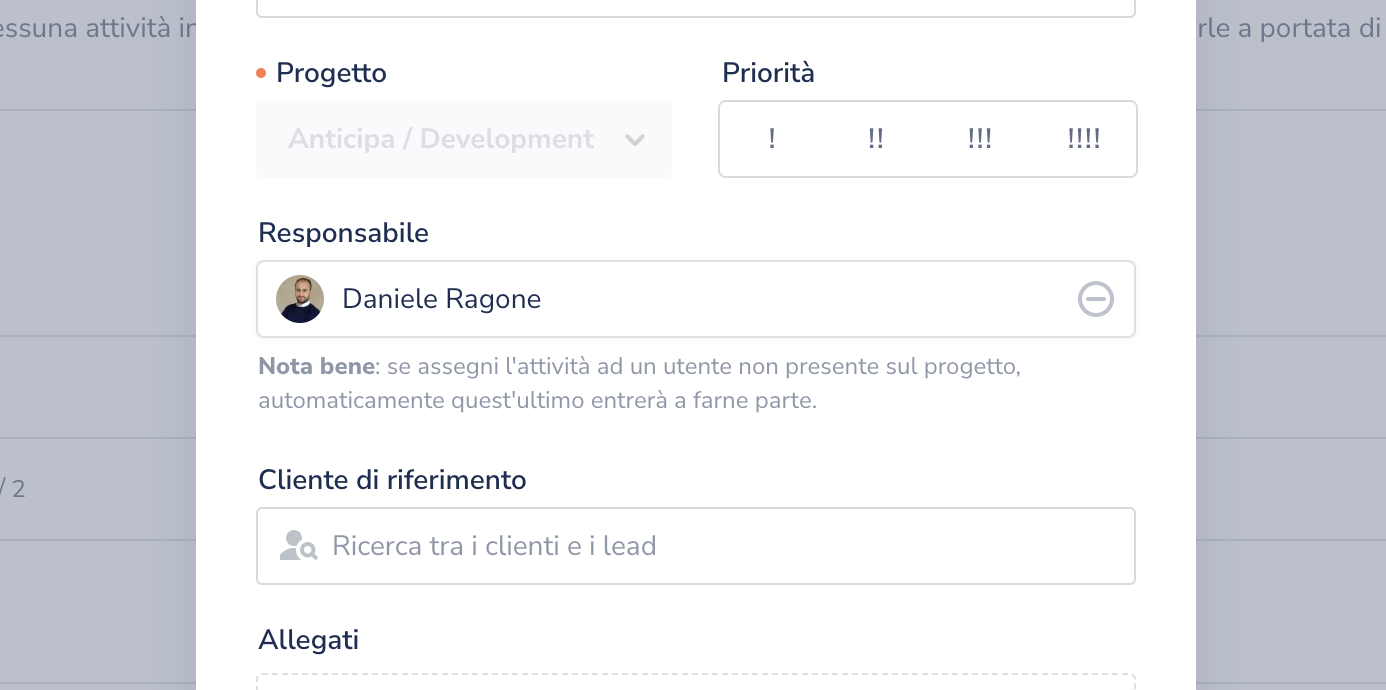This screenshot has height=690, width=1386.
Task: Click the Allegati section heading
Action: point(308,640)
